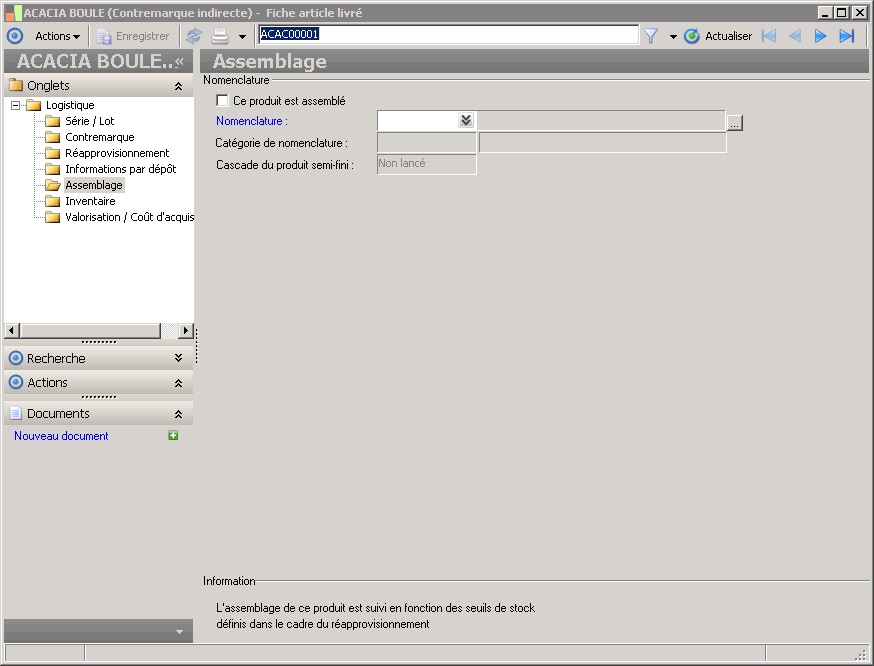The height and width of the screenshot is (666, 874).
Task: Open the bottom sidebar dropdown arrow
Action: click(179, 632)
